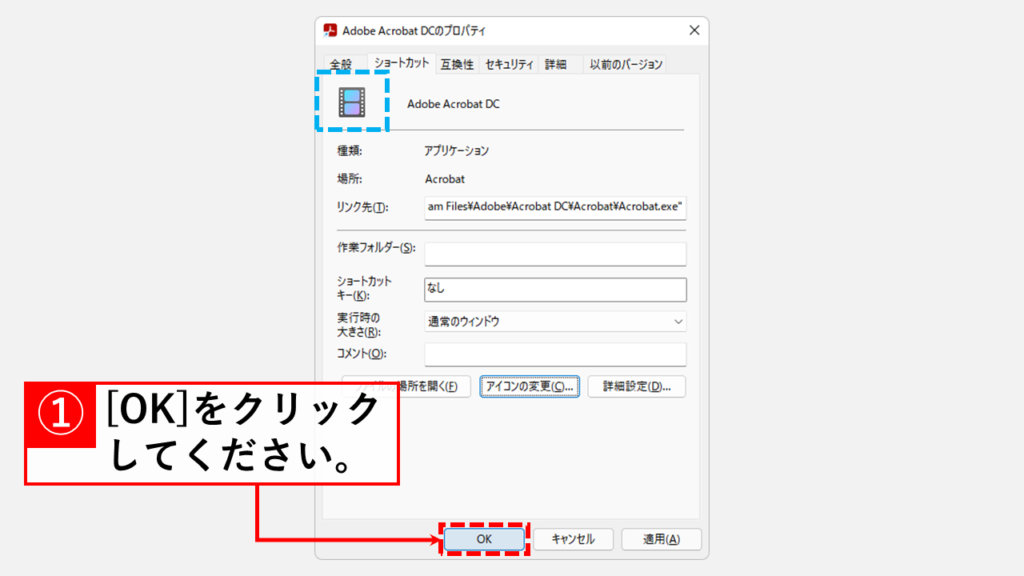Viewport: 1024px width, 576px height.
Task: Click the Acrobat location value
Action: click(x=445, y=179)
